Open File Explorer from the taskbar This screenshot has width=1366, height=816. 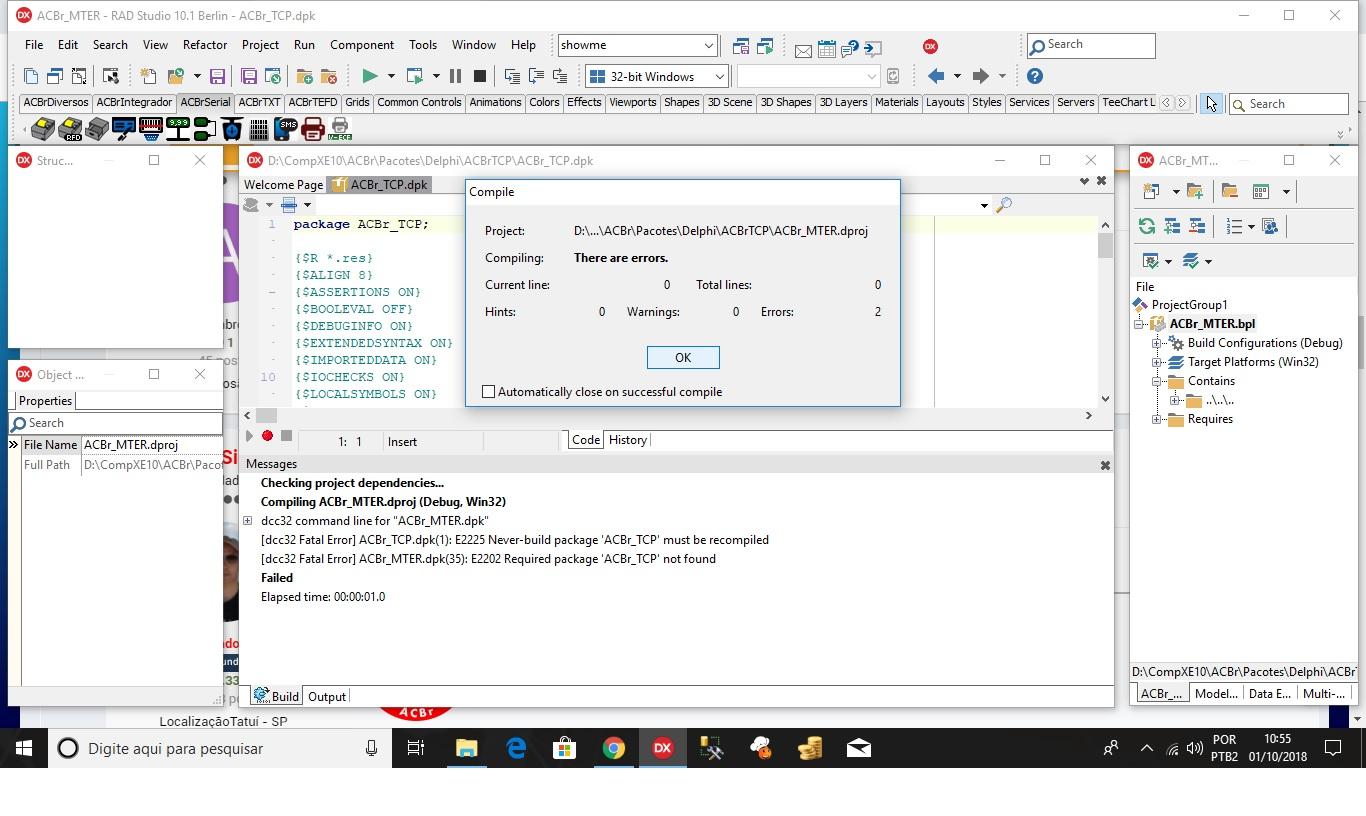[x=466, y=748]
